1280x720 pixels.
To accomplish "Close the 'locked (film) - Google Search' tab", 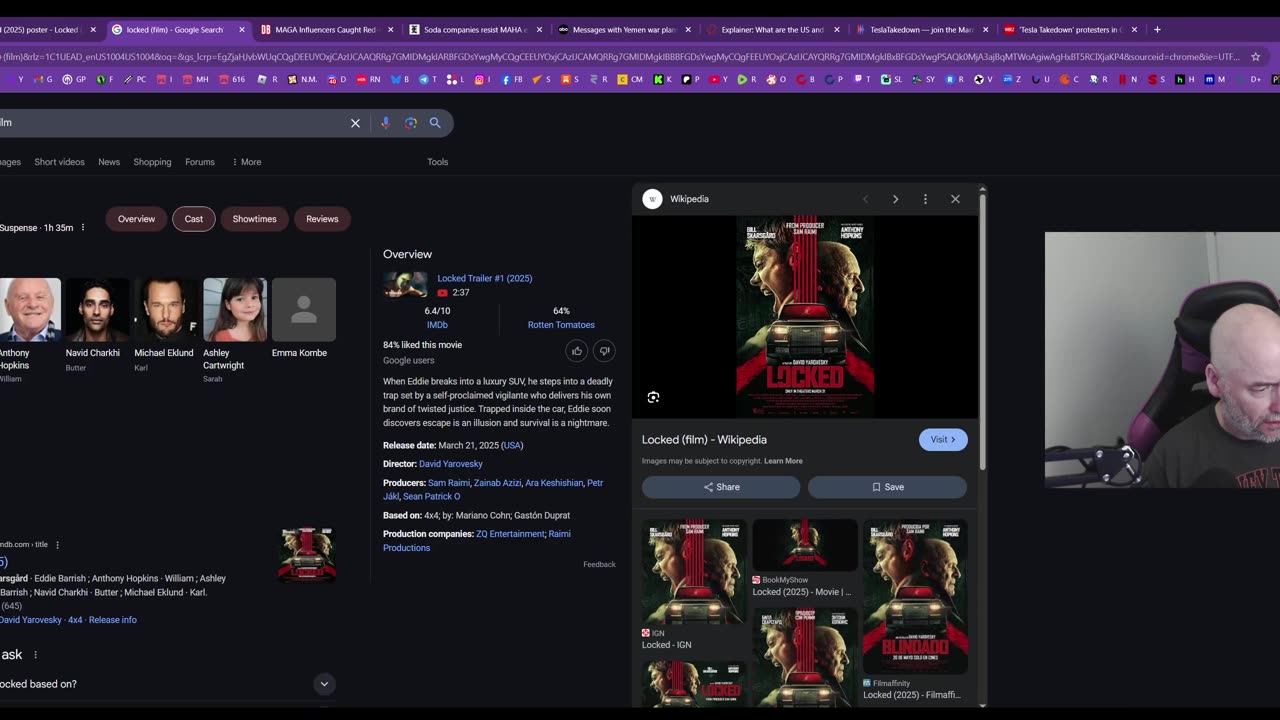I will [x=242, y=30].
